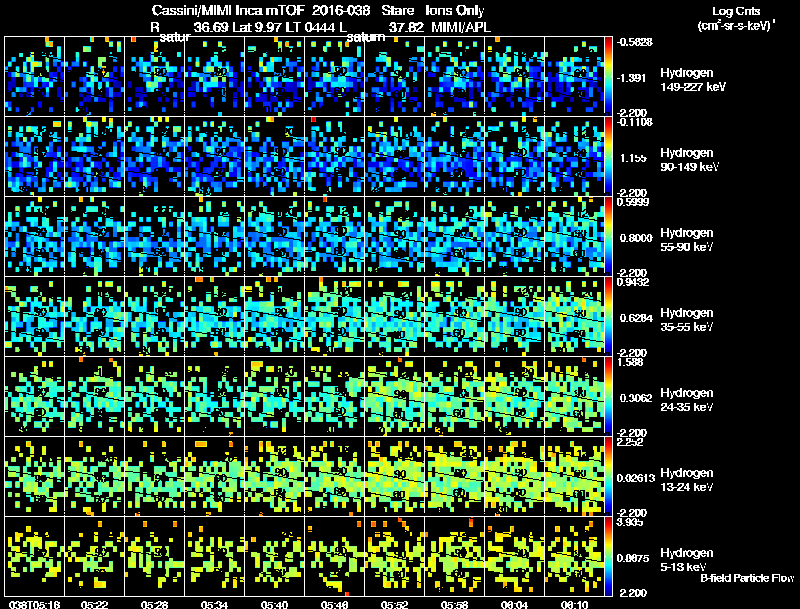The width and height of the screenshot is (800, 609).
Task: Select the 'Hydrogen 24-35 keV' row label
Action: point(687,400)
